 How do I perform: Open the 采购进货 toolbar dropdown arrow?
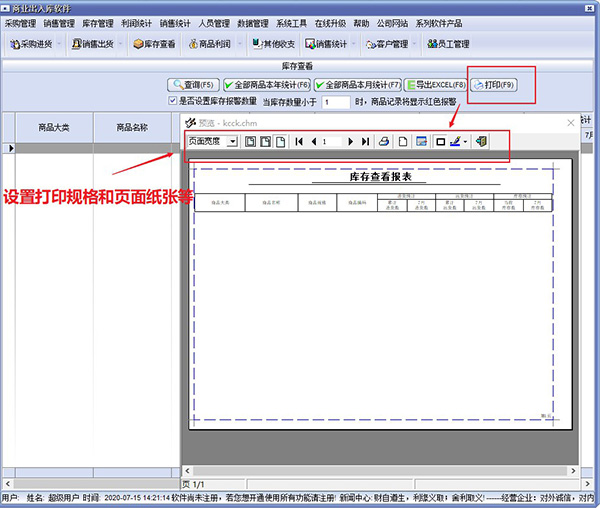click(x=59, y=44)
